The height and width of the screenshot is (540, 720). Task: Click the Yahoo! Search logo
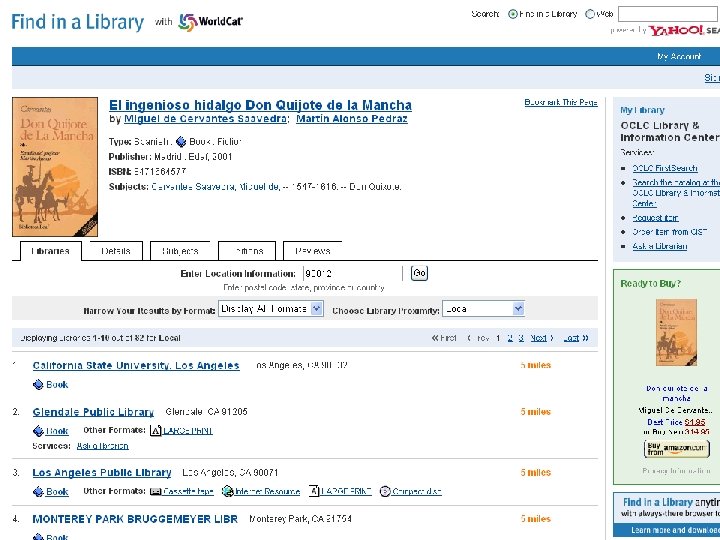pos(684,30)
